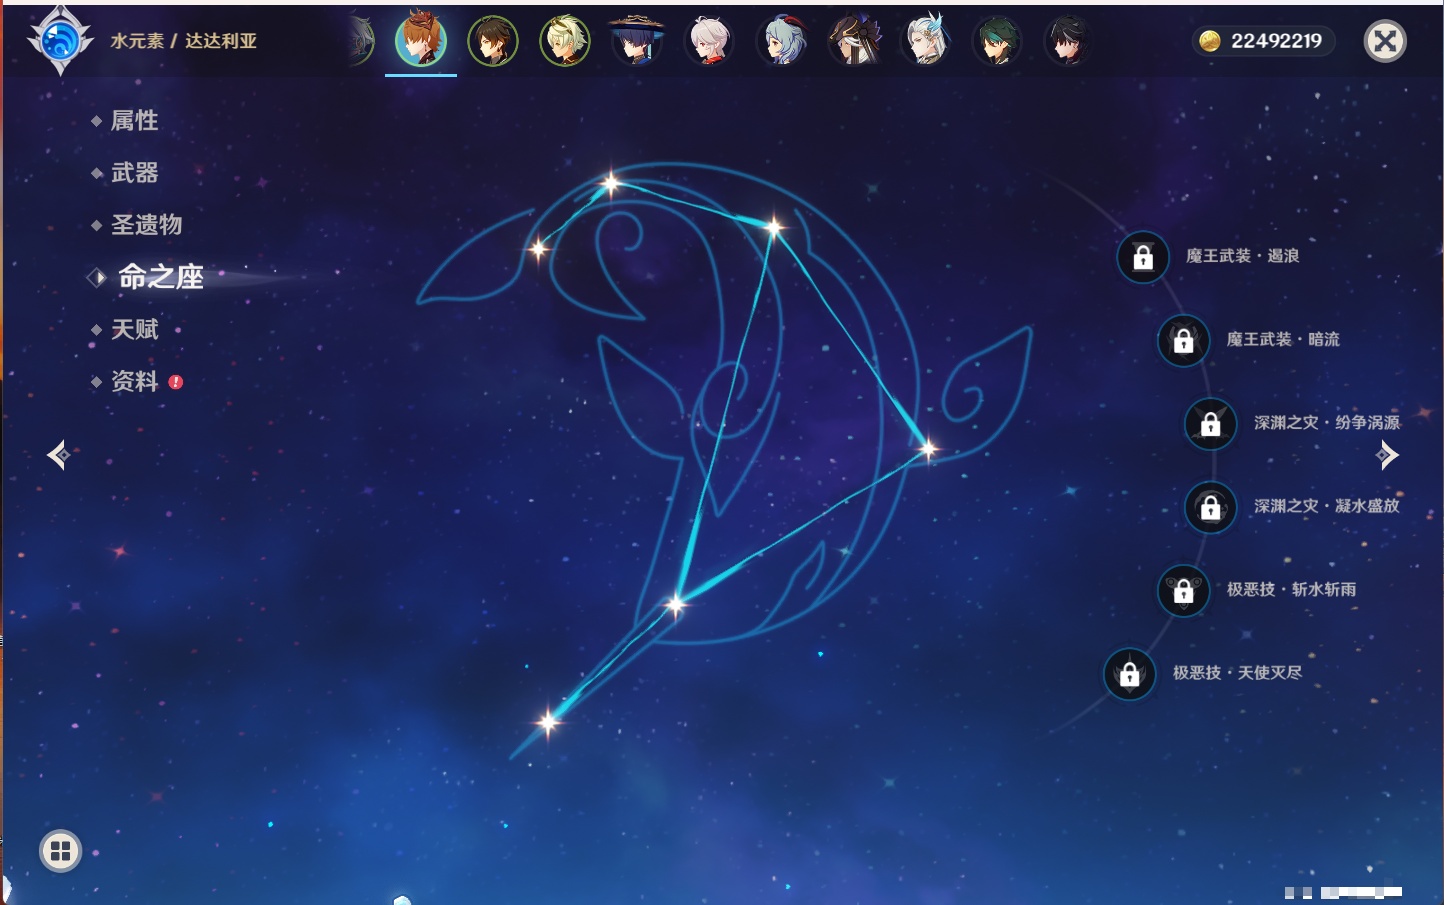Click the Mora coin icon
The width and height of the screenshot is (1444, 905).
tap(1210, 41)
